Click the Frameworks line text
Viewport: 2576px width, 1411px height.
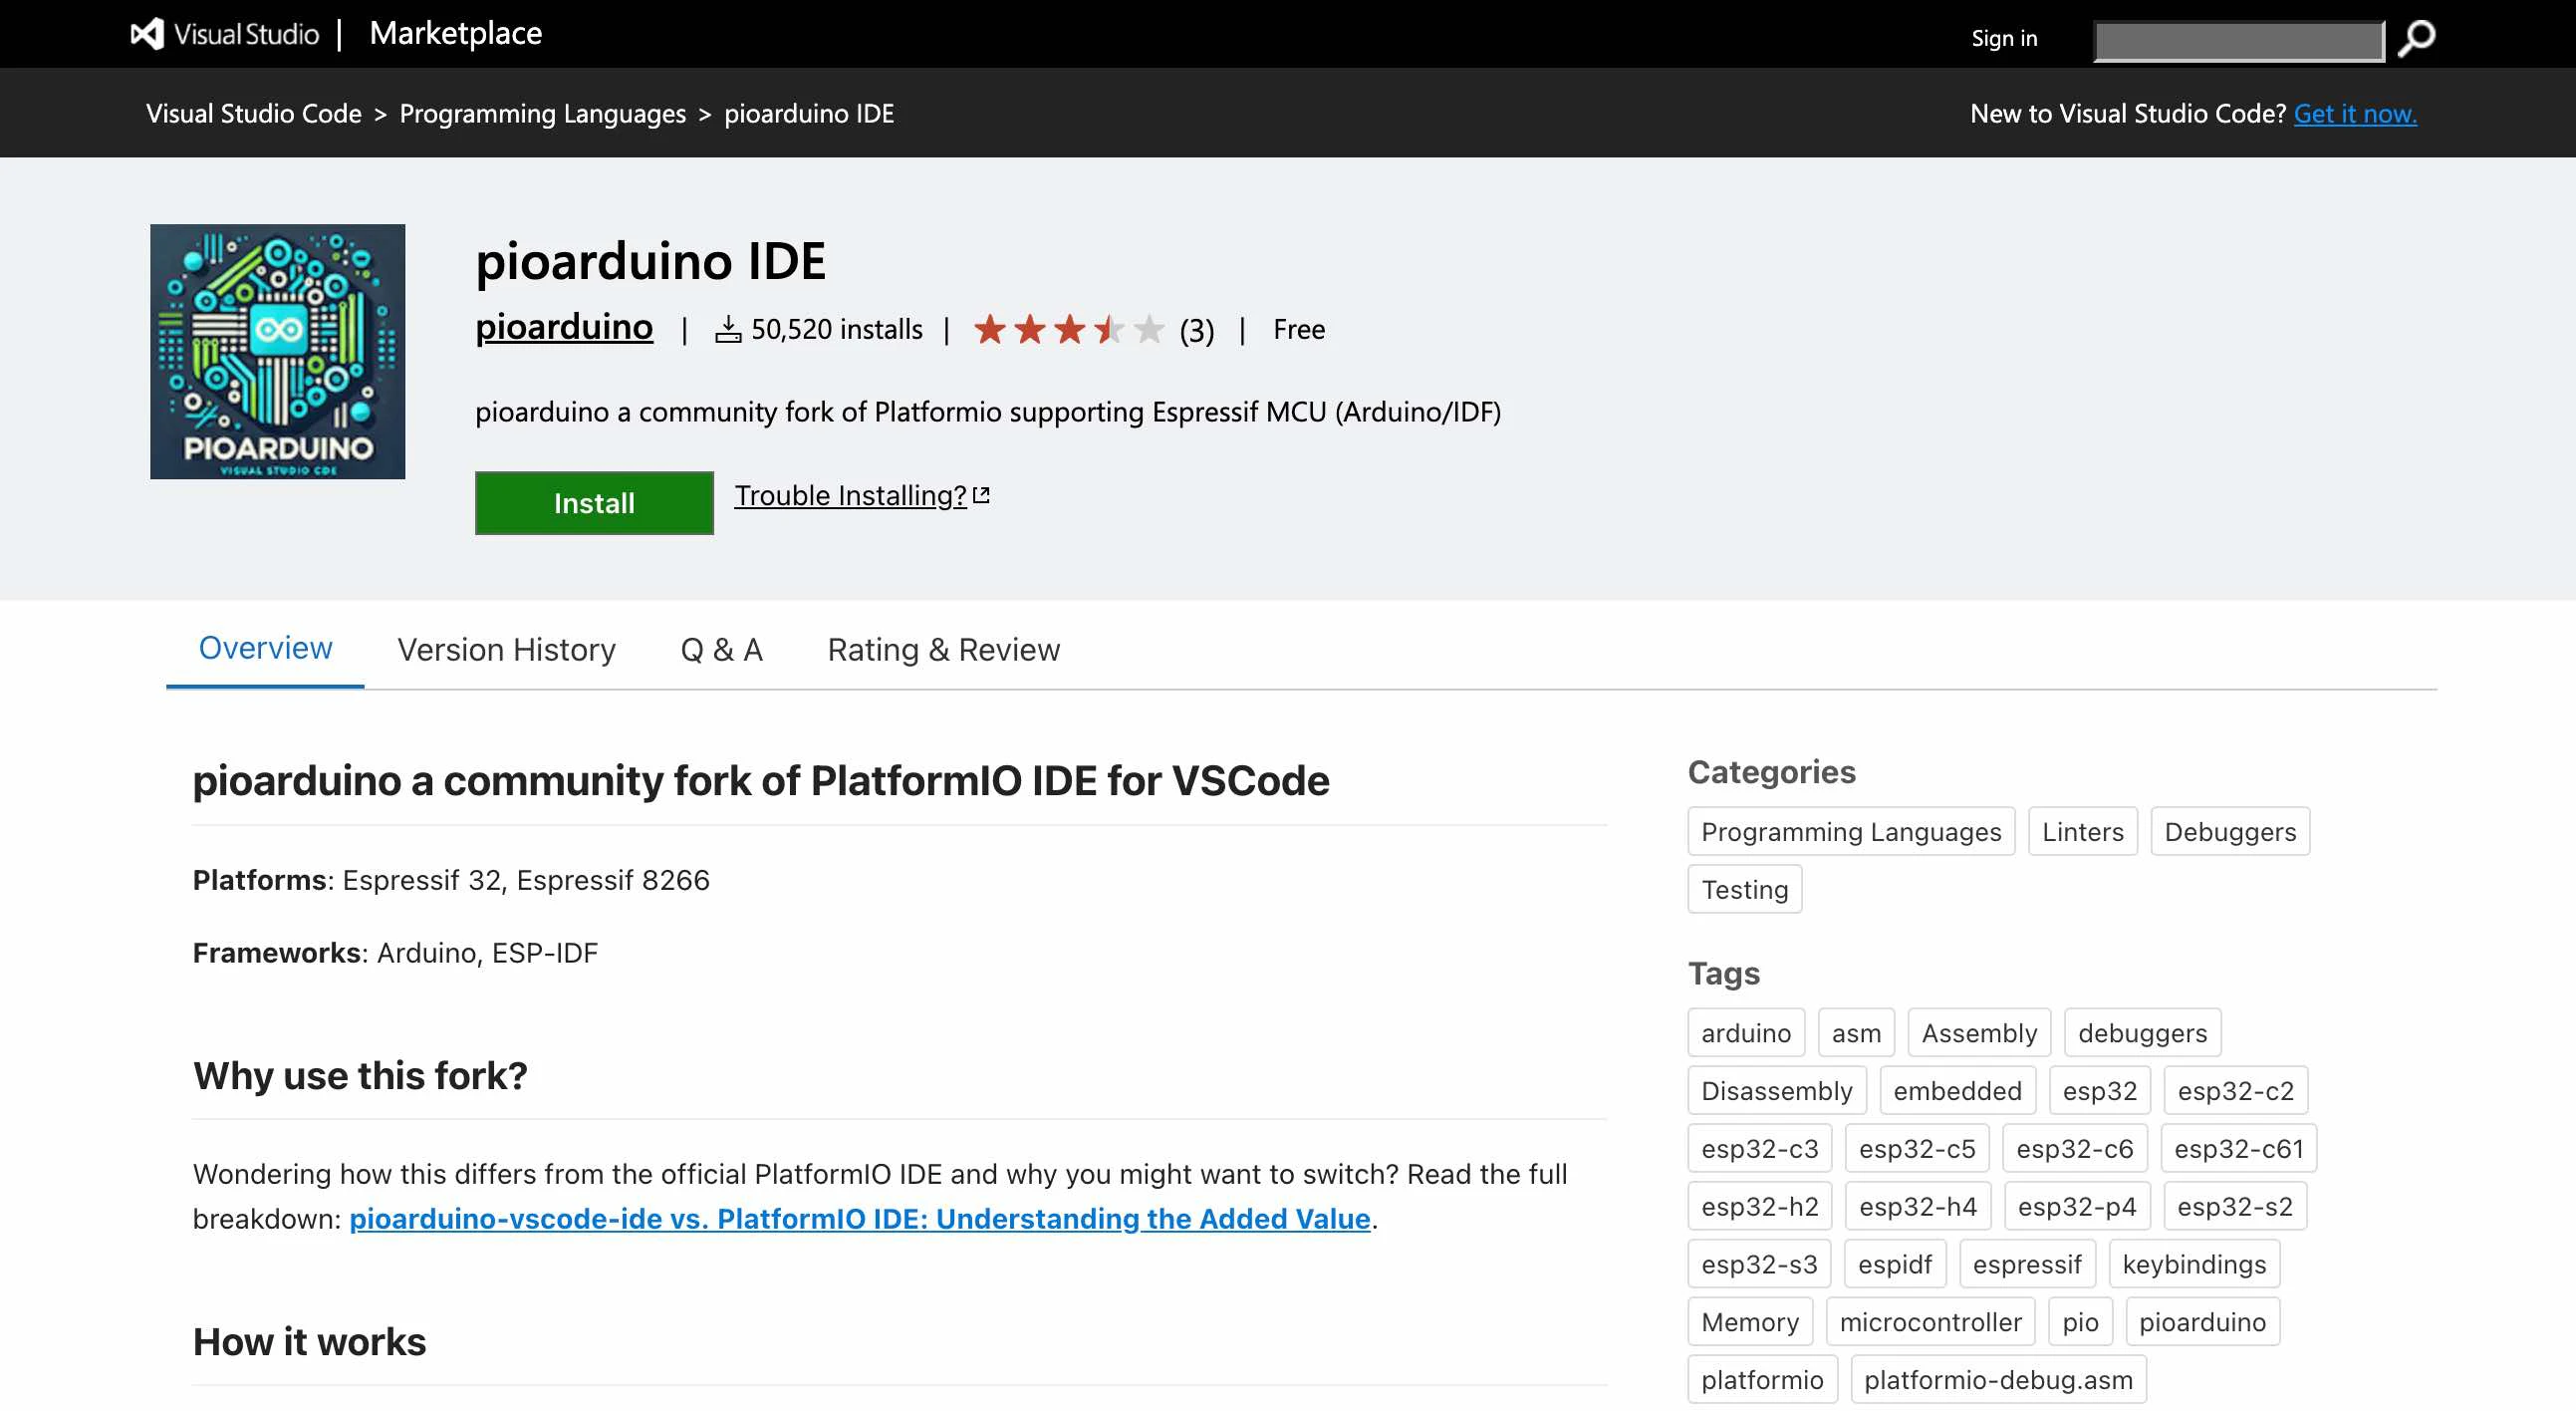coord(395,952)
